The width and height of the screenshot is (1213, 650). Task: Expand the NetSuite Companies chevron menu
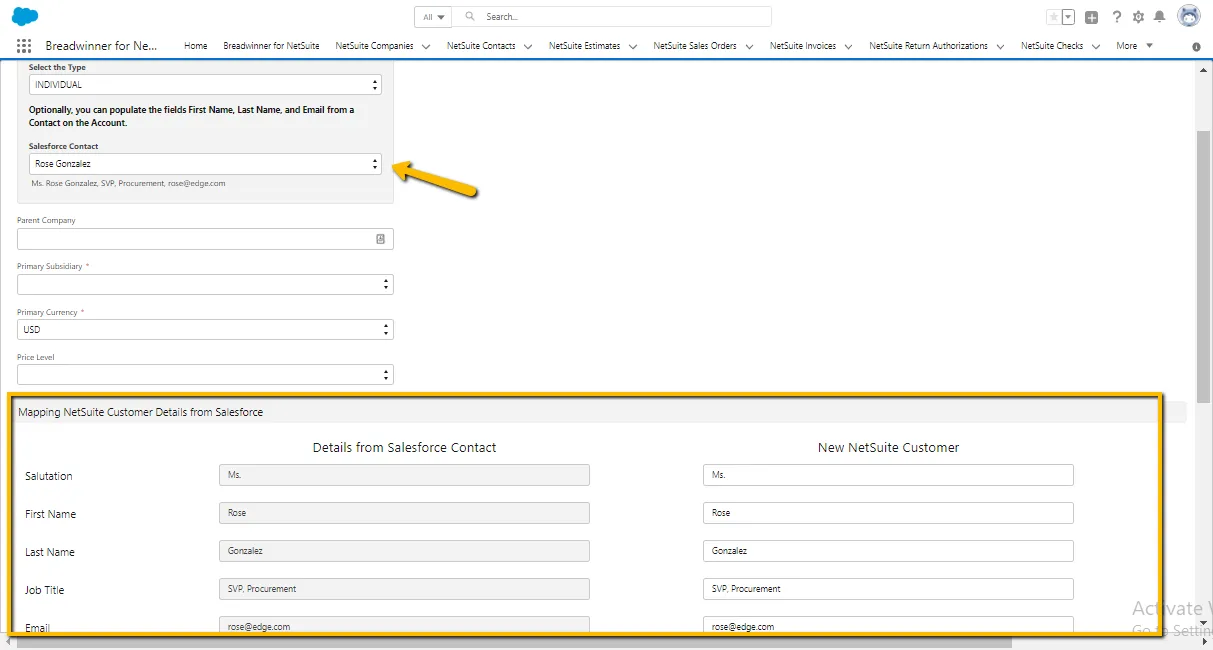[x=426, y=46]
